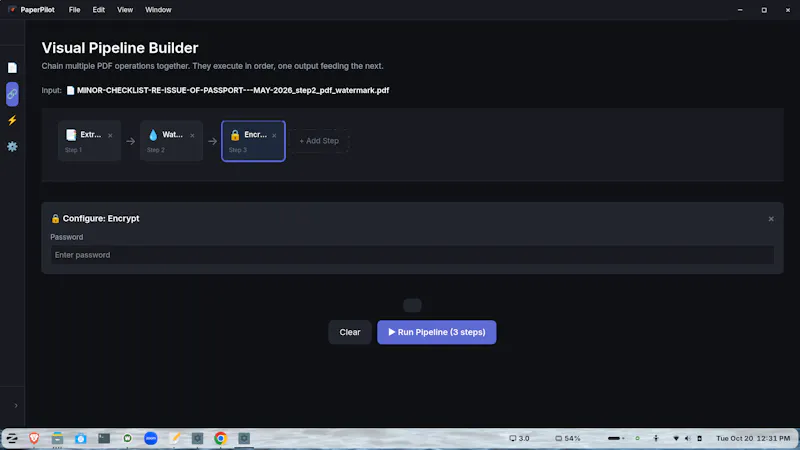Open Zoom from the taskbar
800x450 pixels.
point(151,438)
